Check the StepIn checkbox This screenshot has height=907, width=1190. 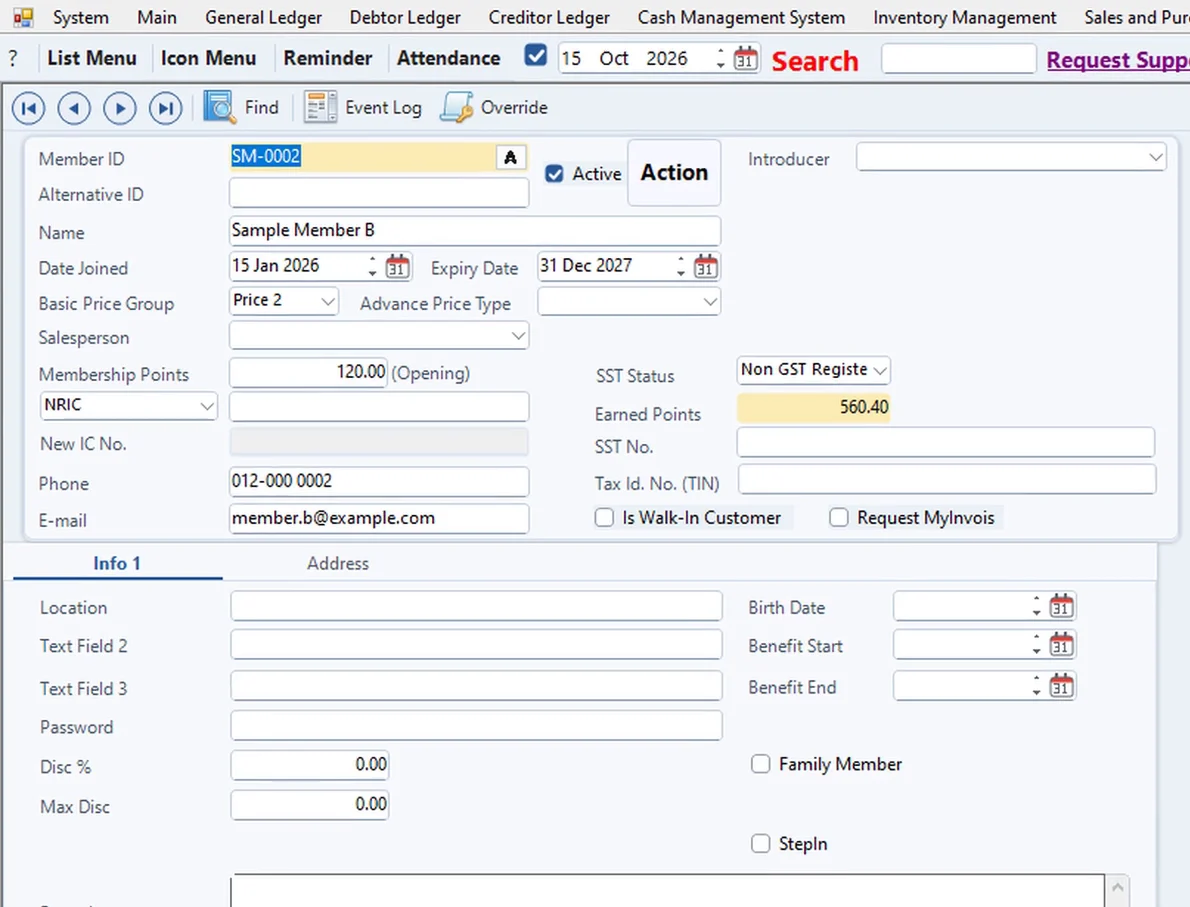tap(760, 843)
